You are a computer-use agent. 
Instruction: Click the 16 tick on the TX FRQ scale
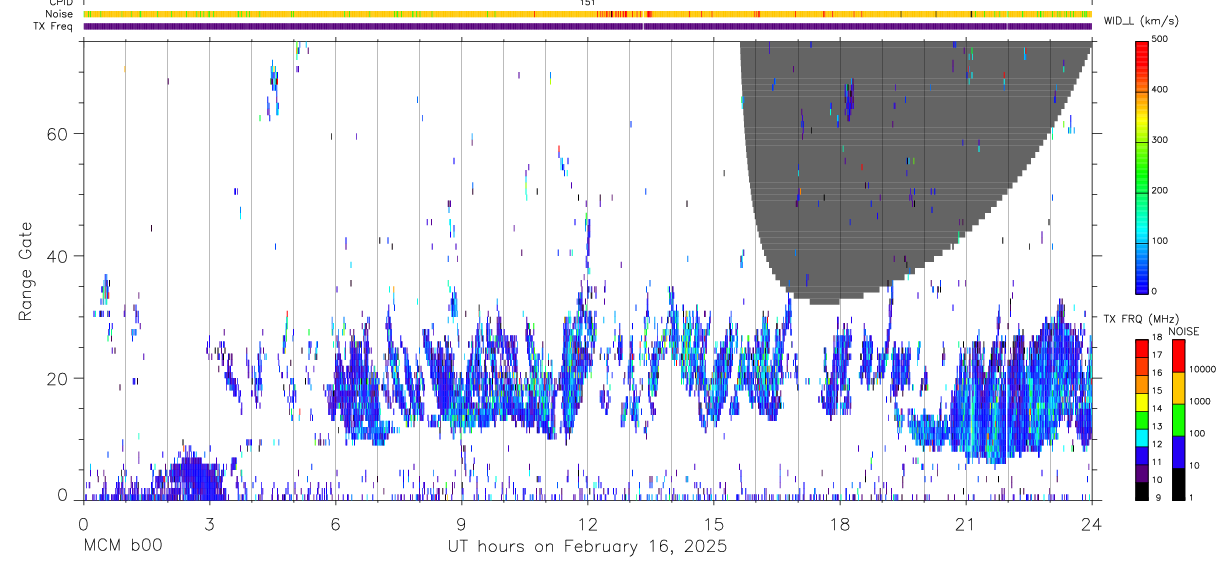pos(1157,373)
